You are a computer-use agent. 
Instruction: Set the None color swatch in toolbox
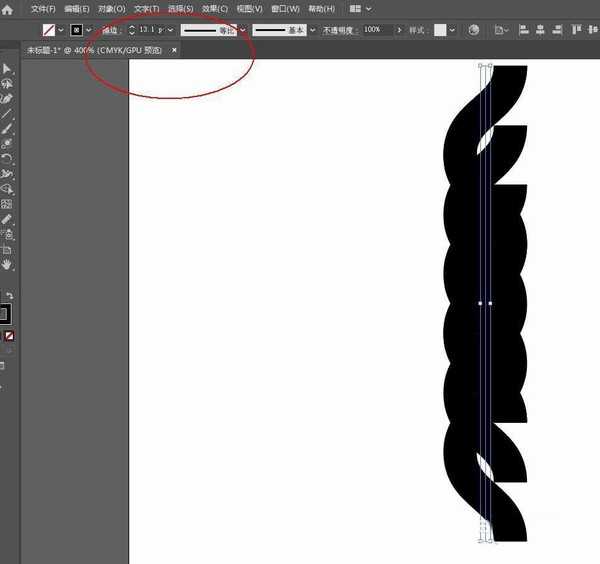pos(9,336)
